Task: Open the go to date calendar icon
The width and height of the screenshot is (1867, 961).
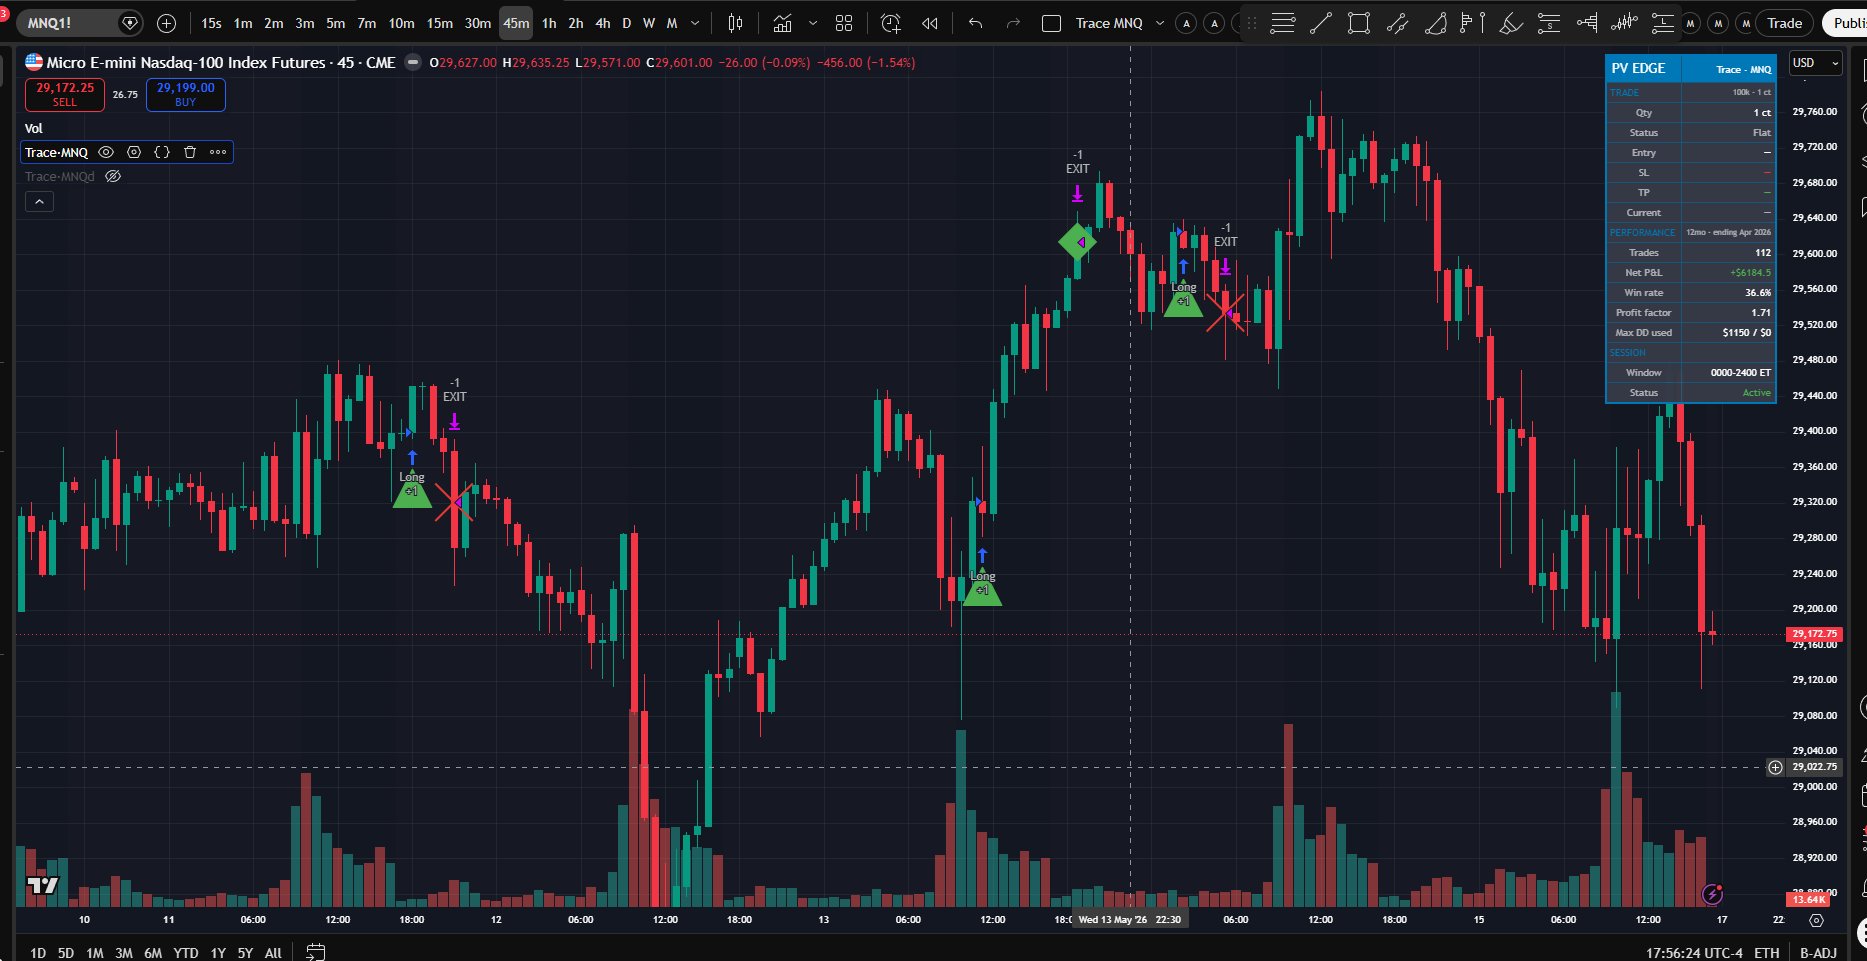Action: pos(315,952)
